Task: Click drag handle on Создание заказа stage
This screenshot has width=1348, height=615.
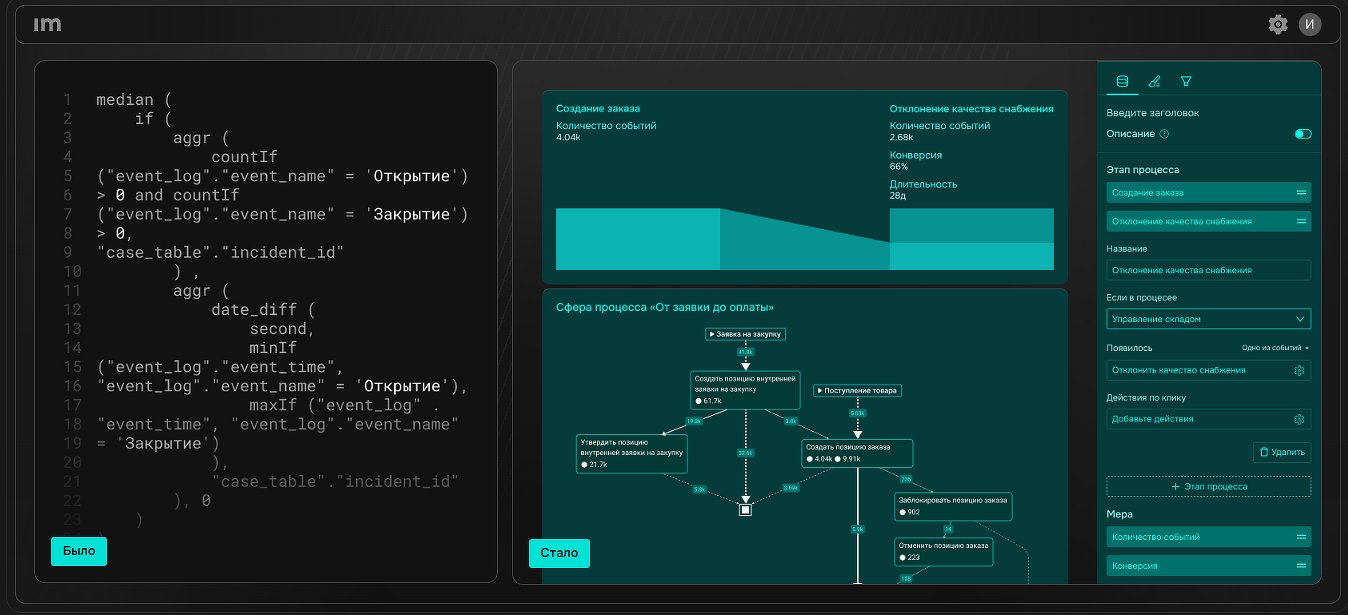Action: pos(1301,192)
